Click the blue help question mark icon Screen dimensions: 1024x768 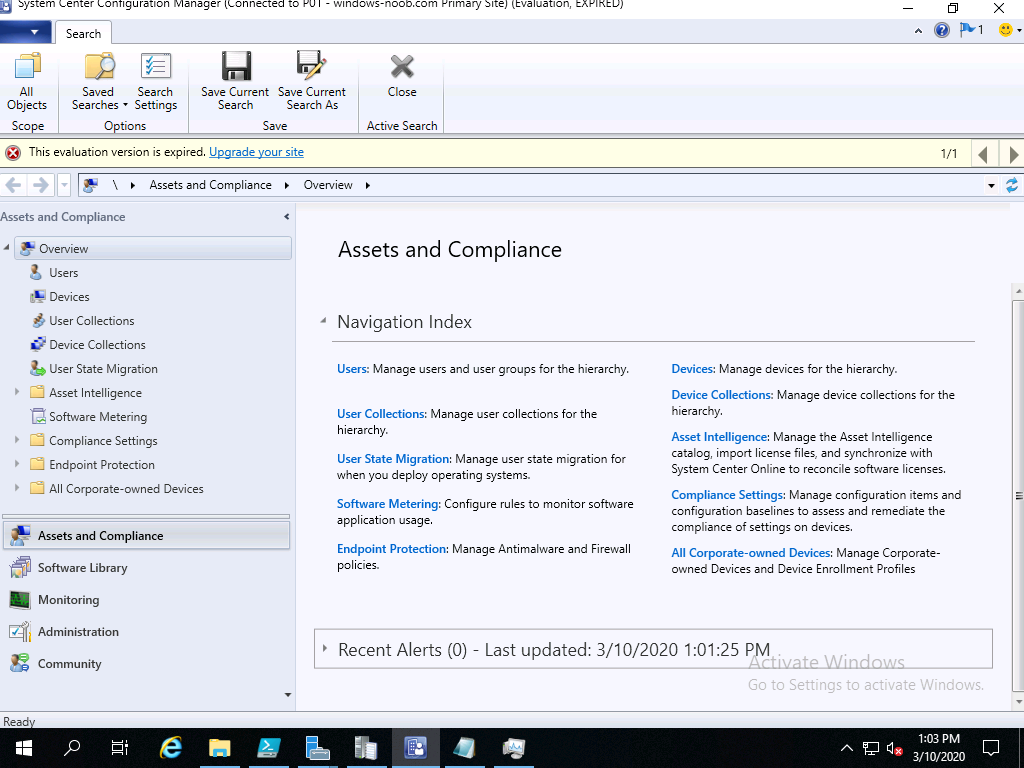942,30
